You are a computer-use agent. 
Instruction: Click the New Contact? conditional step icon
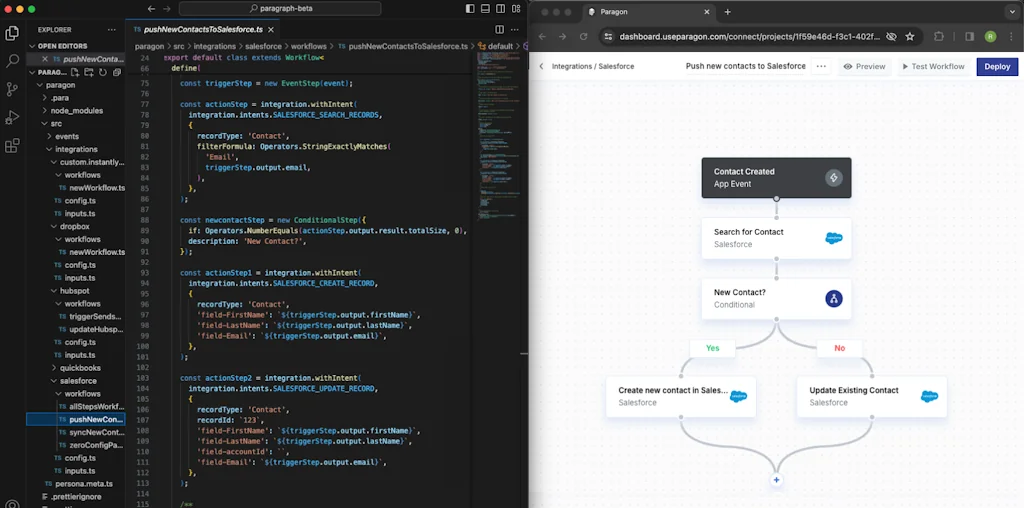[x=833, y=299]
